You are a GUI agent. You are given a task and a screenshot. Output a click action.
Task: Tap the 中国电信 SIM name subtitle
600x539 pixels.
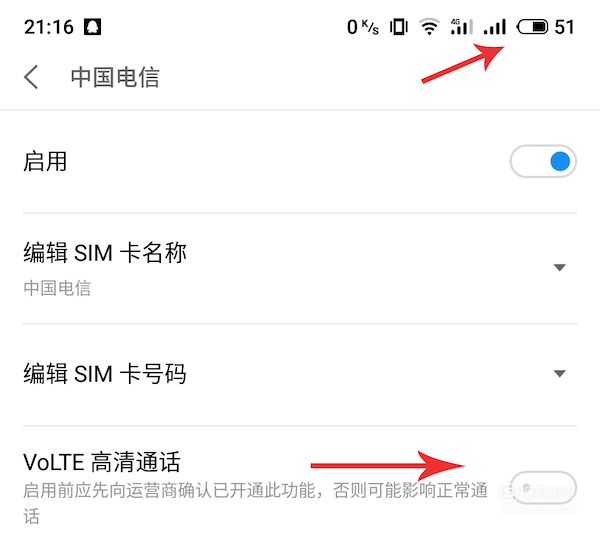pyautogui.click(x=57, y=288)
